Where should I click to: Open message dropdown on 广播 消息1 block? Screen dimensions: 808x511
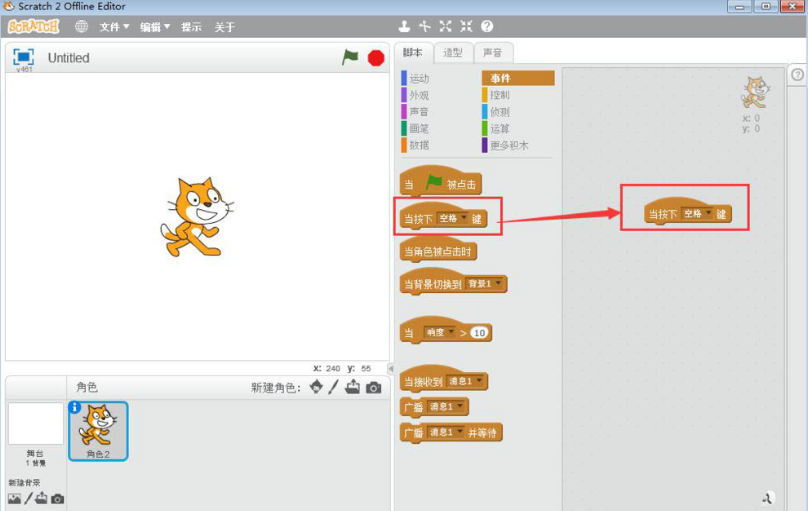pyautogui.click(x=446, y=406)
